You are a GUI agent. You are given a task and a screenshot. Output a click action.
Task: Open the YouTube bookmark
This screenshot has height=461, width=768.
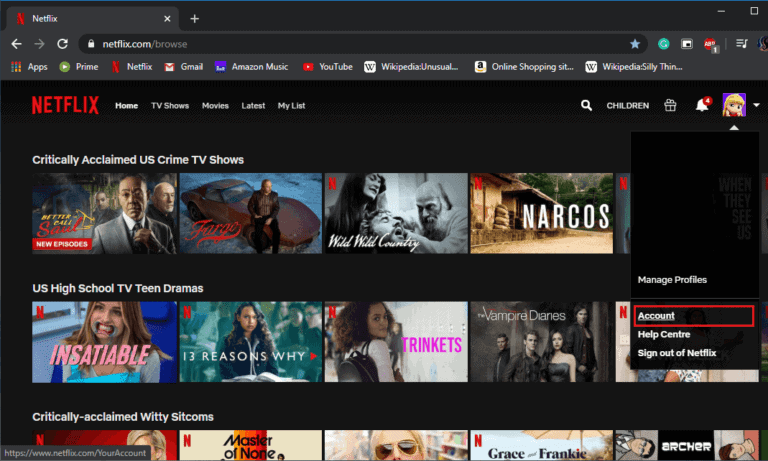[328, 67]
